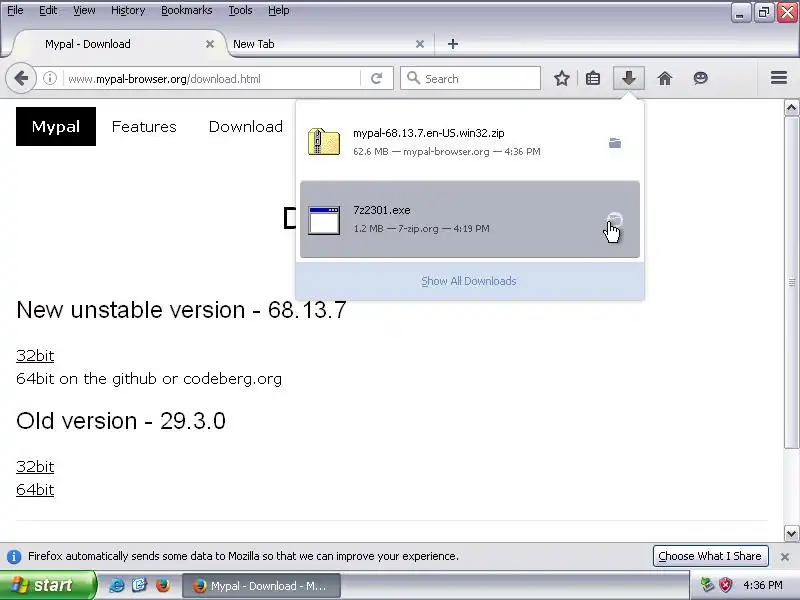Open the middle quick launch icon
The width and height of the screenshot is (800, 600).
(x=140, y=585)
